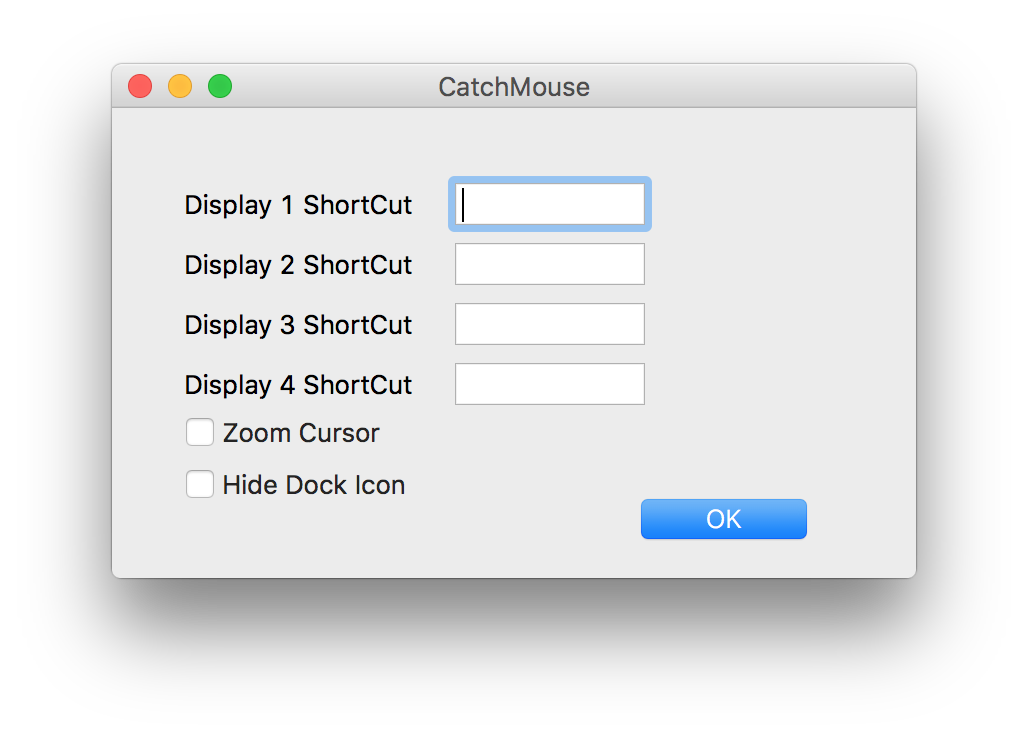Minimize CatchMouse using the yellow button
1028x738 pixels.
point(180,86)
